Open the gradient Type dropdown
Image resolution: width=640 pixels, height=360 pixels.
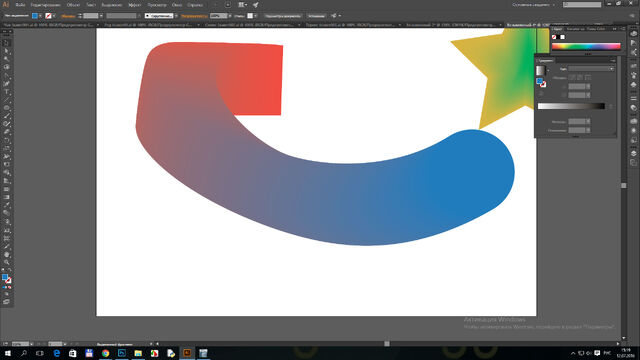click(591, 69)
